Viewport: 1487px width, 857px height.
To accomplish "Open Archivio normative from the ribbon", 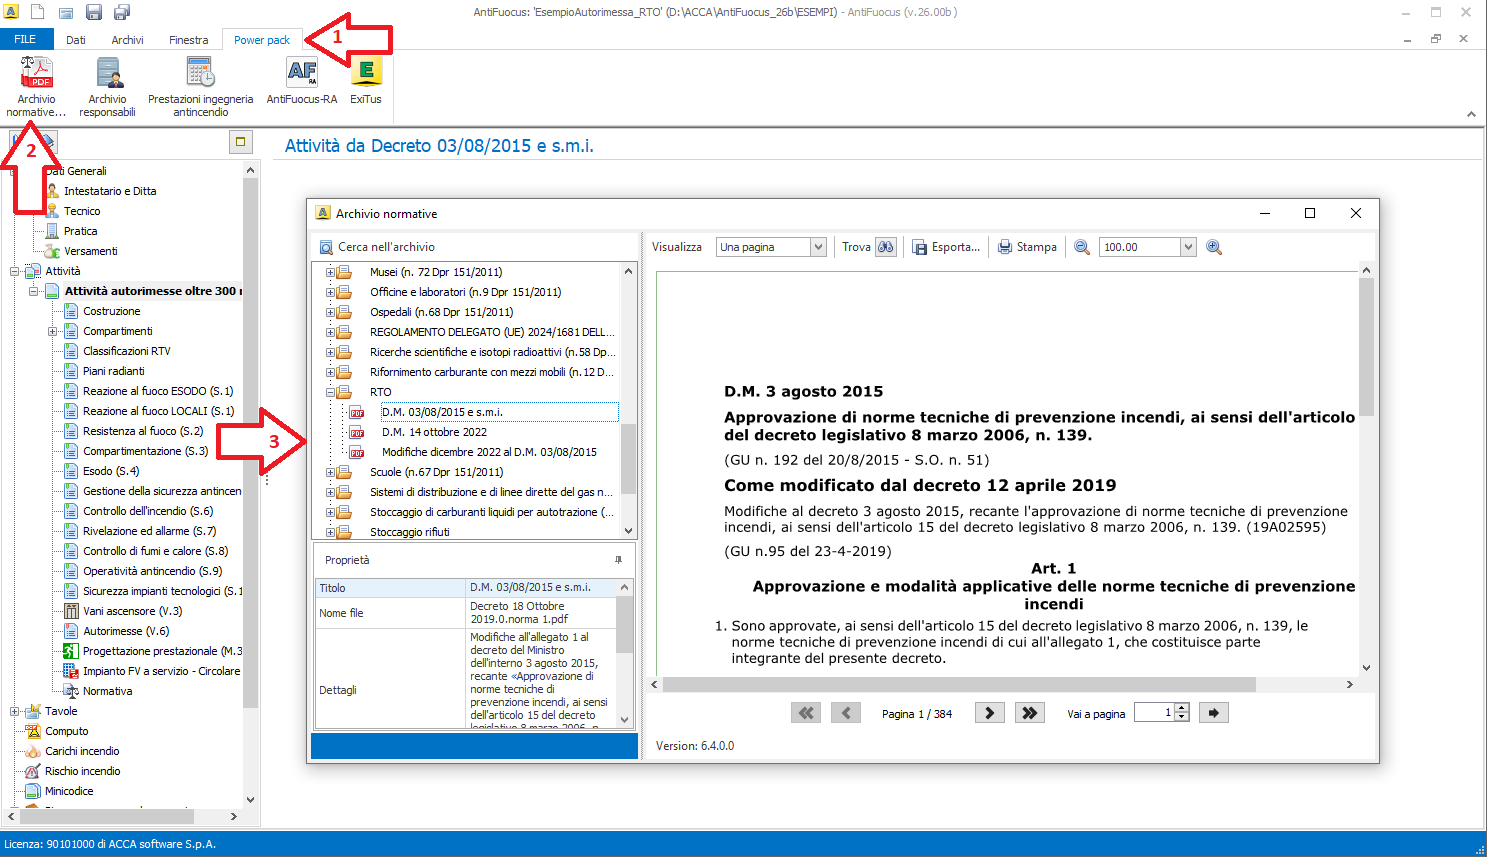I will (x=37, y=86).
